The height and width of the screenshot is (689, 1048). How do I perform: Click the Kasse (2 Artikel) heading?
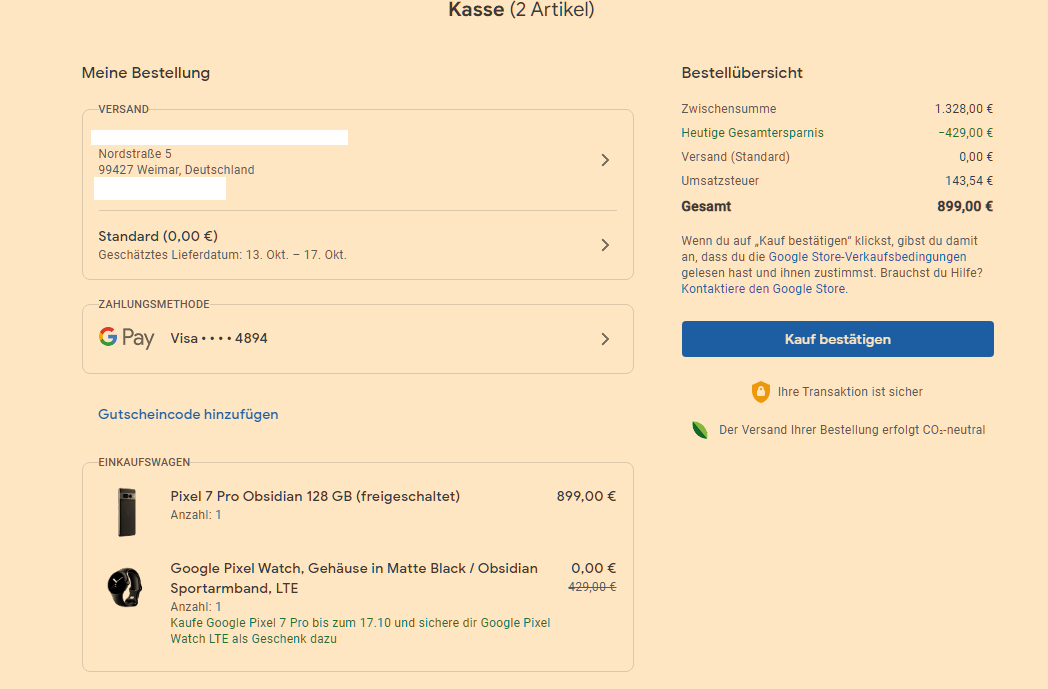[521, 10]
